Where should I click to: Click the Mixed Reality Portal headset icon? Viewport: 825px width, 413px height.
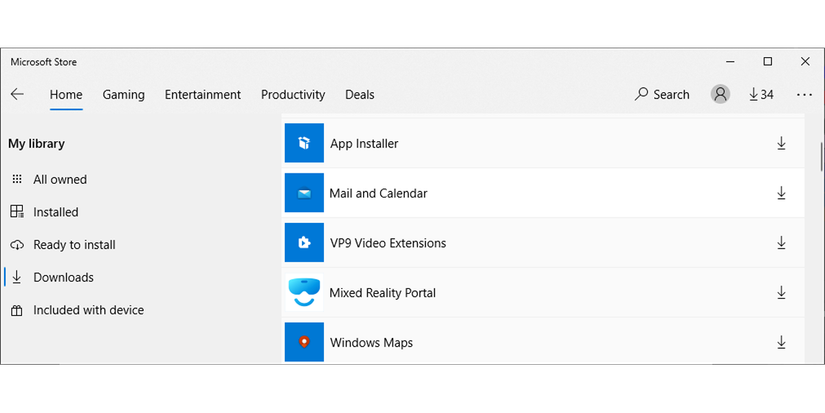304,292
